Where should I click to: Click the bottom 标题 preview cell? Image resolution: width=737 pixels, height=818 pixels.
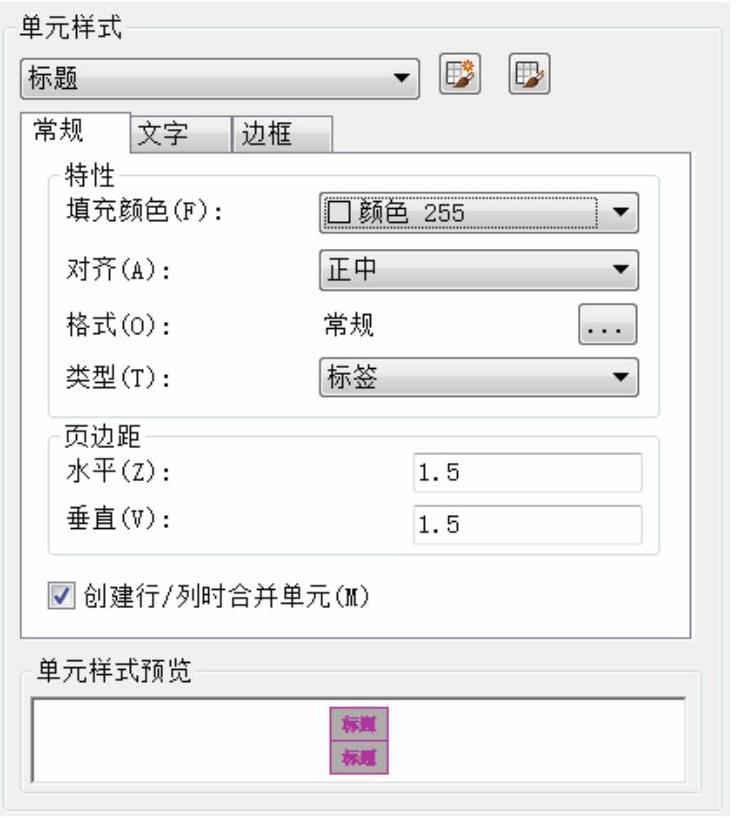(x=359, y=757)
